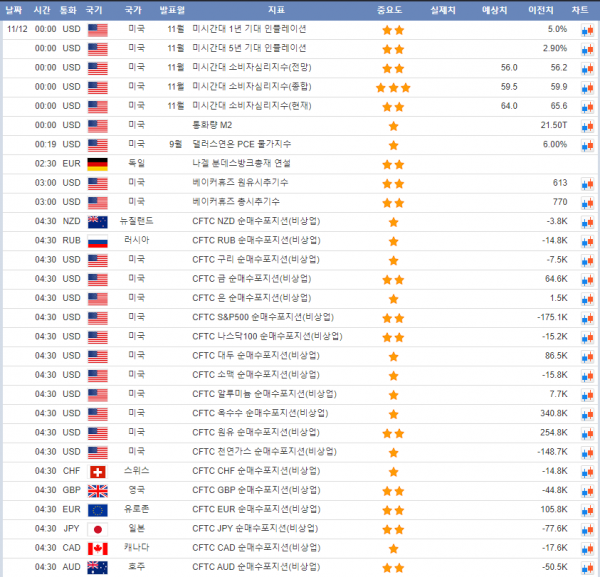The image size is (600, 577).
Task: Click the 차트 column header
Action: point(580,10)
